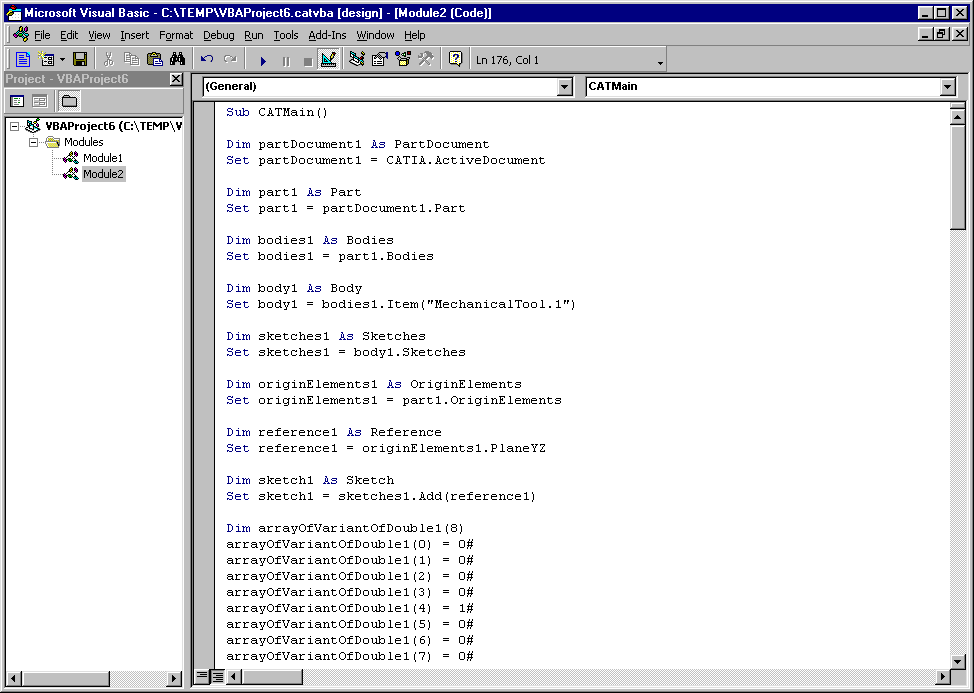Select the VBAProject6 root project item
This screenshot has height=693, width=974.
click(114, 126)
